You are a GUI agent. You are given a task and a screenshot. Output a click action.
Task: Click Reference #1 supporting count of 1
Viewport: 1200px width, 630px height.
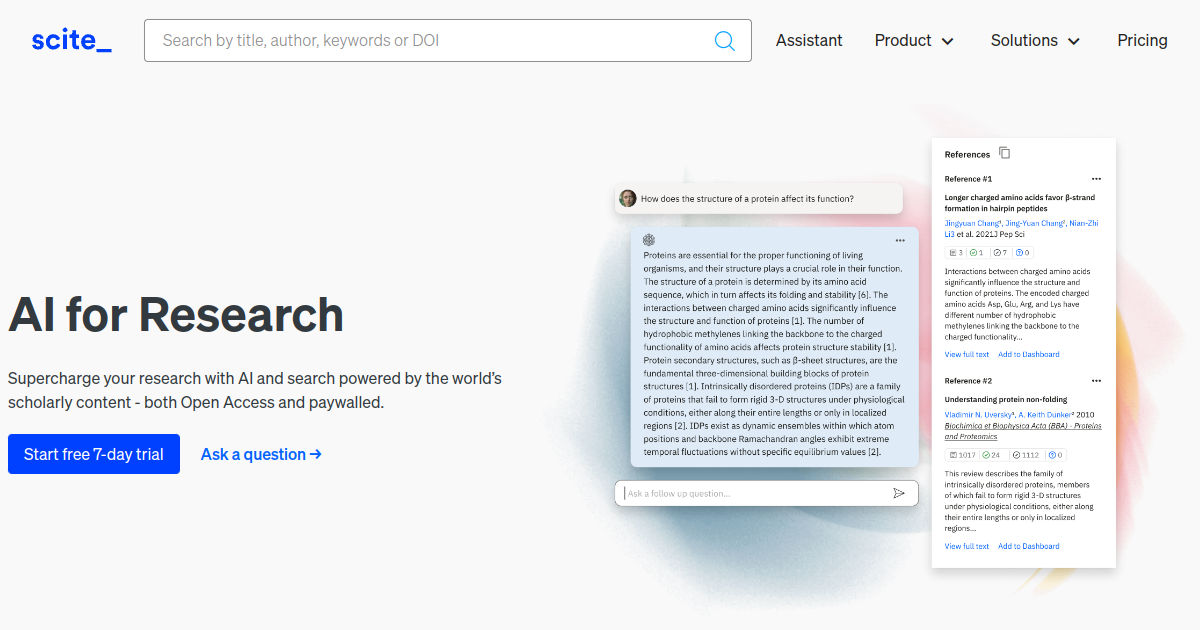click(x=977, y=253)
